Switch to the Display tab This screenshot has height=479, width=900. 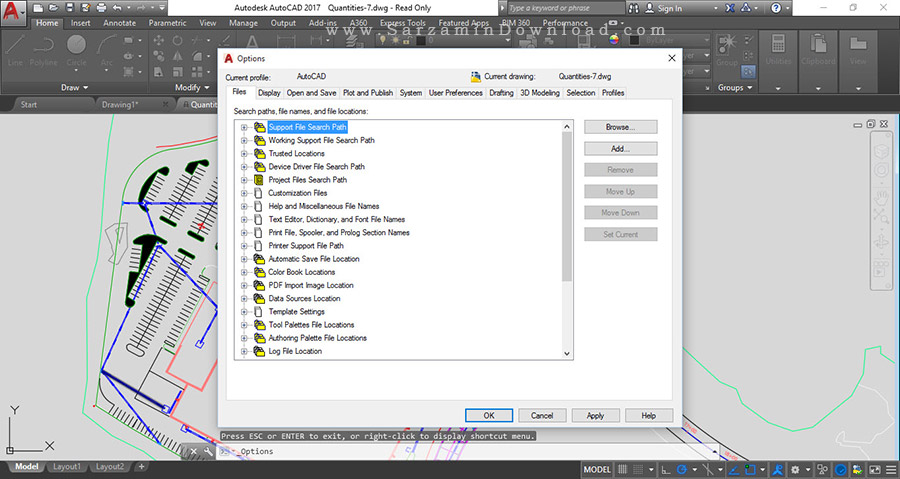[x=269, y=93]
